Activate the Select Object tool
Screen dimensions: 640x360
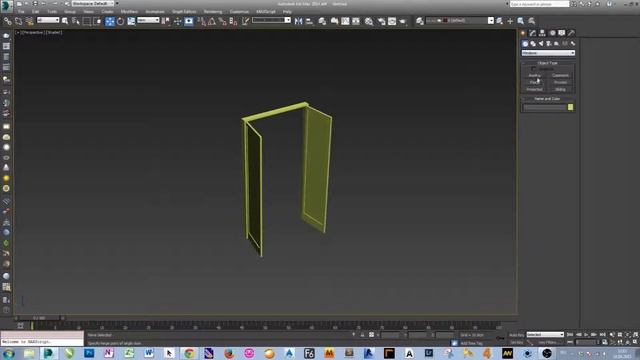click(65, 21)
